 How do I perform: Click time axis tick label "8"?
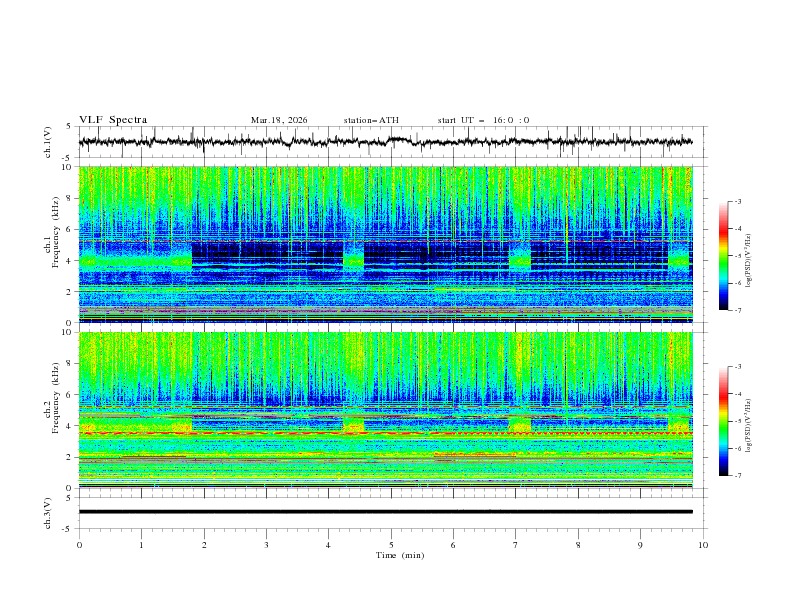tap(578, 545)
